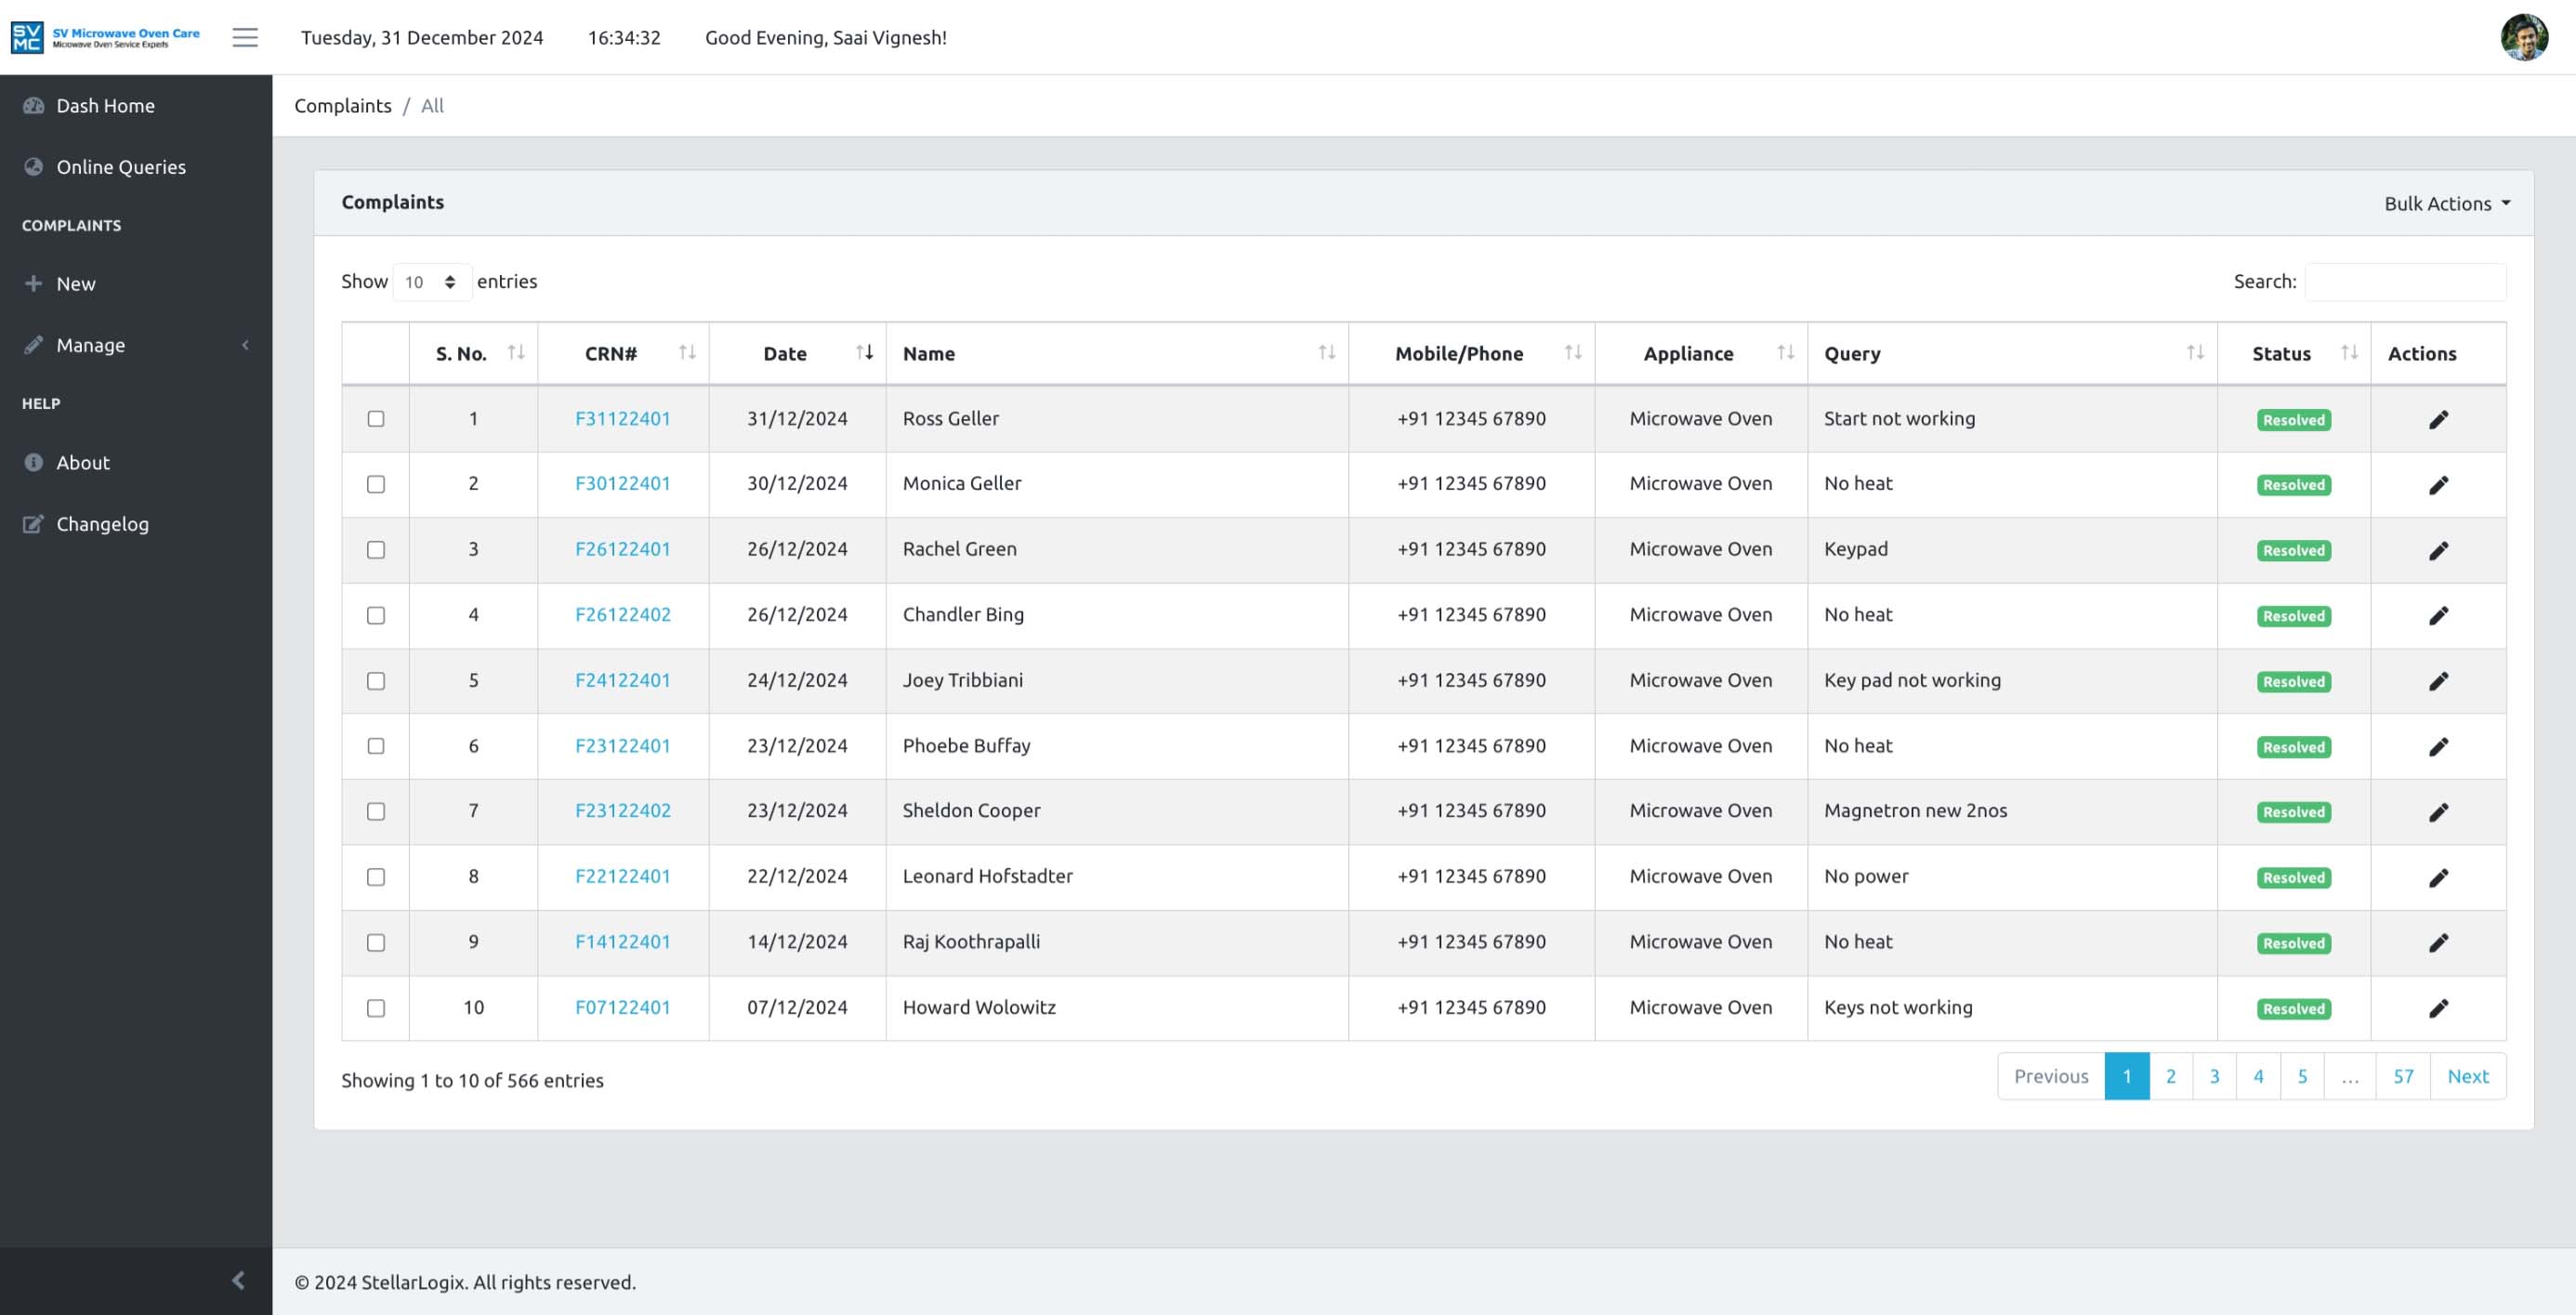Screen dimensions: 2576x1315
Task: Click the Next pagination button
Action: click(x=2467, y=1076)
